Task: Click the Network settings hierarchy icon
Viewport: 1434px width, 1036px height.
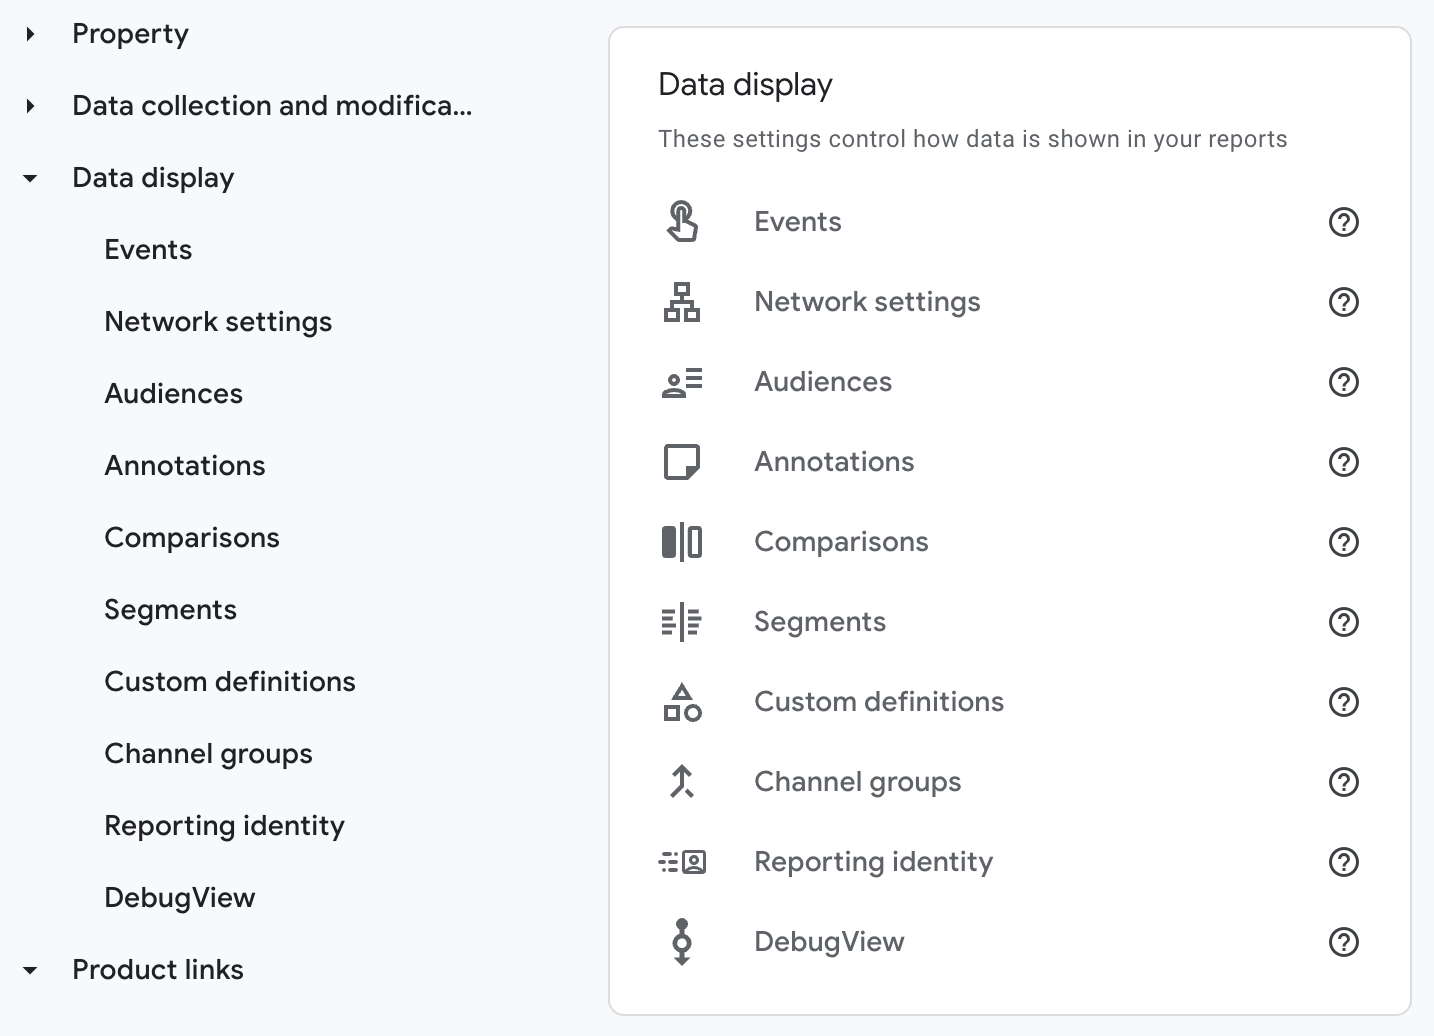Action: (x=682, y=302)
